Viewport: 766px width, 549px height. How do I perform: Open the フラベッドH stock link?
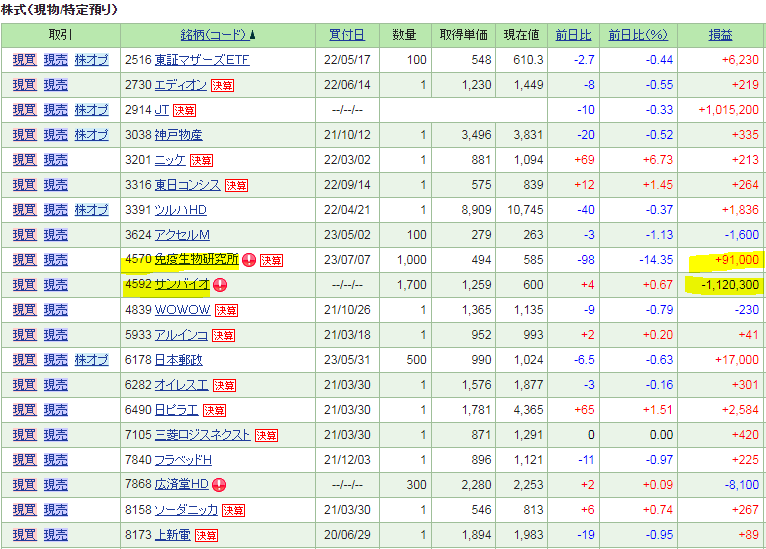tap(183, 460)
